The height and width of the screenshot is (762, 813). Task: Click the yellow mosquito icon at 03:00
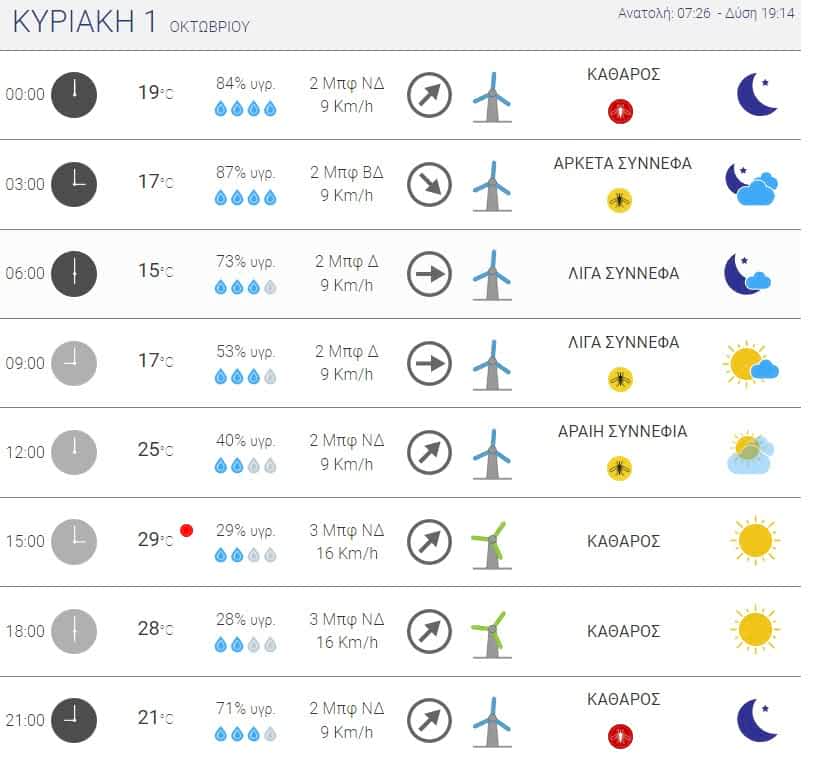point(620,201)
